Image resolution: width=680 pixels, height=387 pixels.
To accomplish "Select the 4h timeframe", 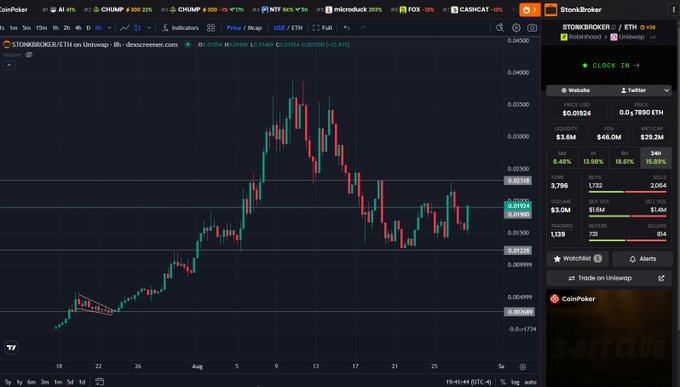I will point(78,28).
